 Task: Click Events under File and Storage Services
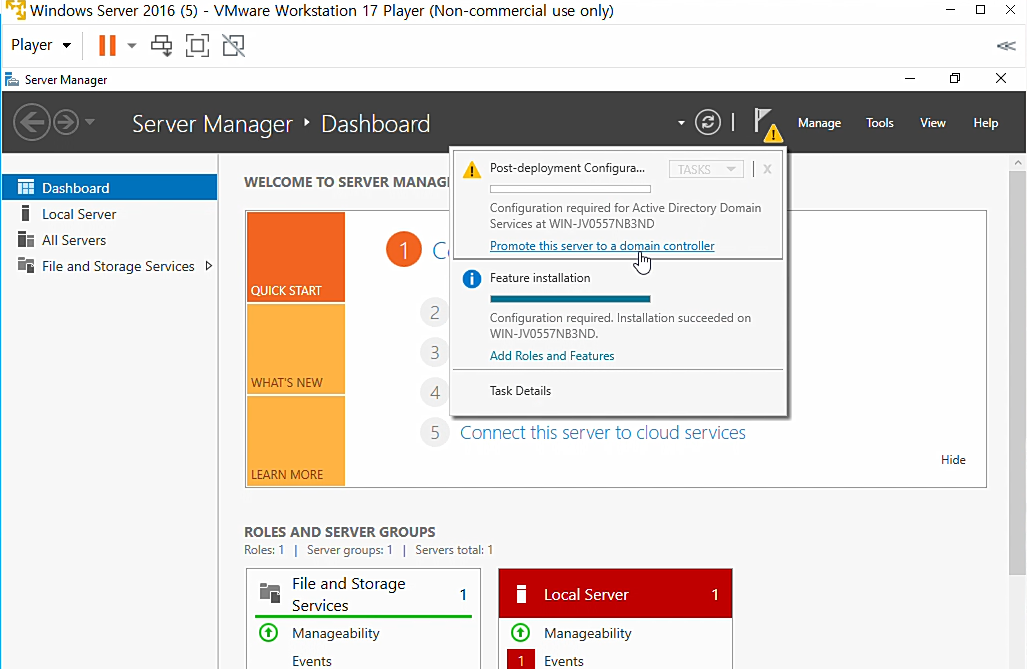click(x=312, y=661)
